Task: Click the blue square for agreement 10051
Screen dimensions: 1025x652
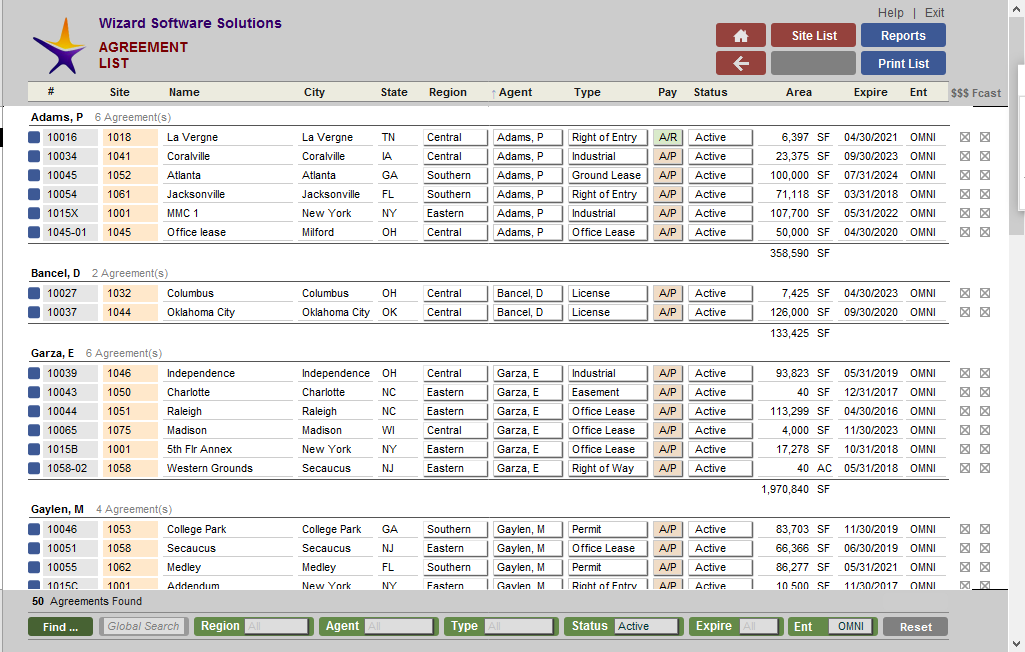Action: (x=34, y=549)
